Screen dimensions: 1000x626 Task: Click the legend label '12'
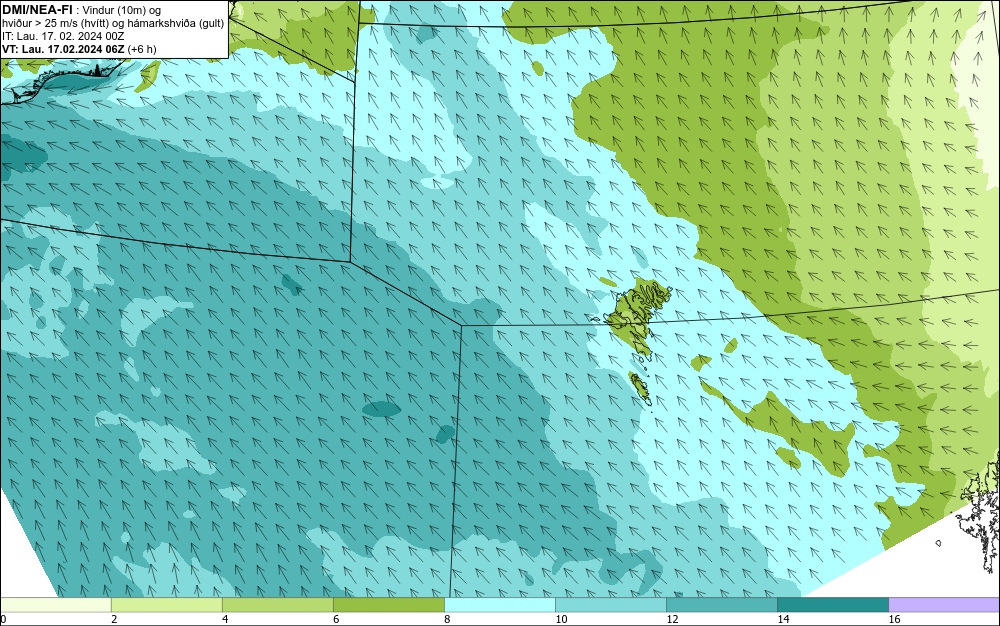click(672, 619)
